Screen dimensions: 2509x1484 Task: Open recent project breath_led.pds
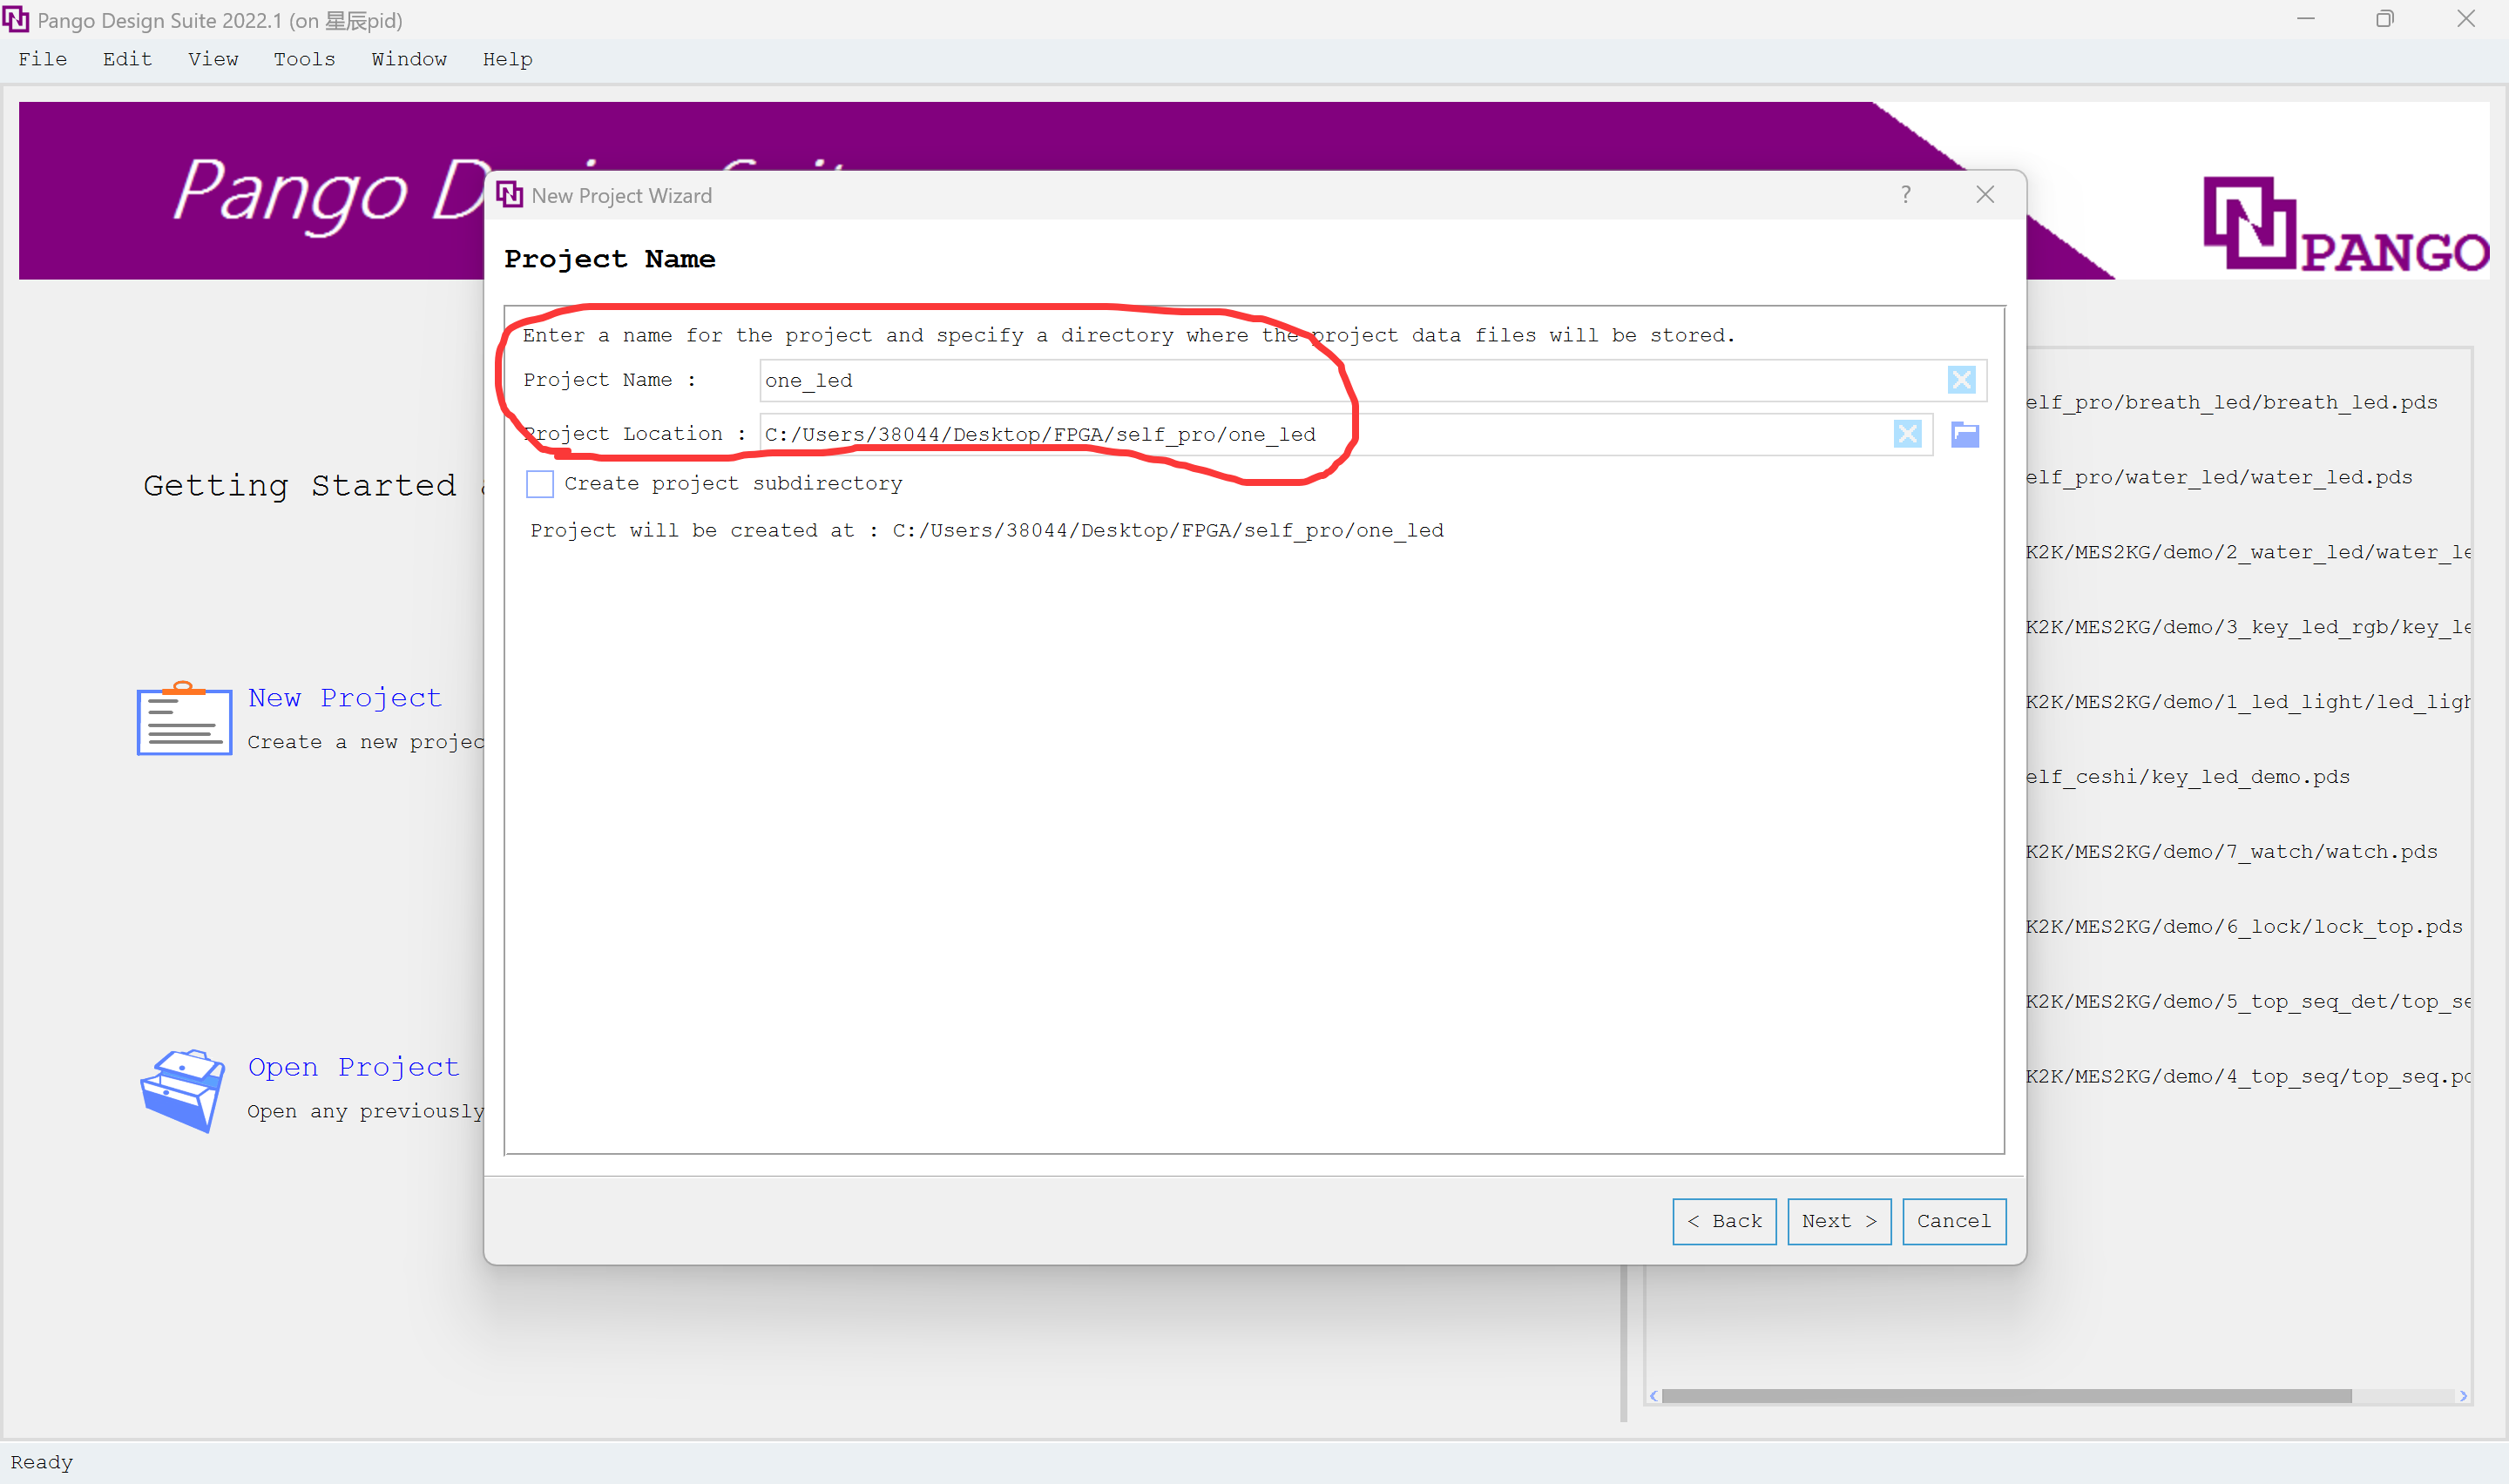[x=2230, y=402]
